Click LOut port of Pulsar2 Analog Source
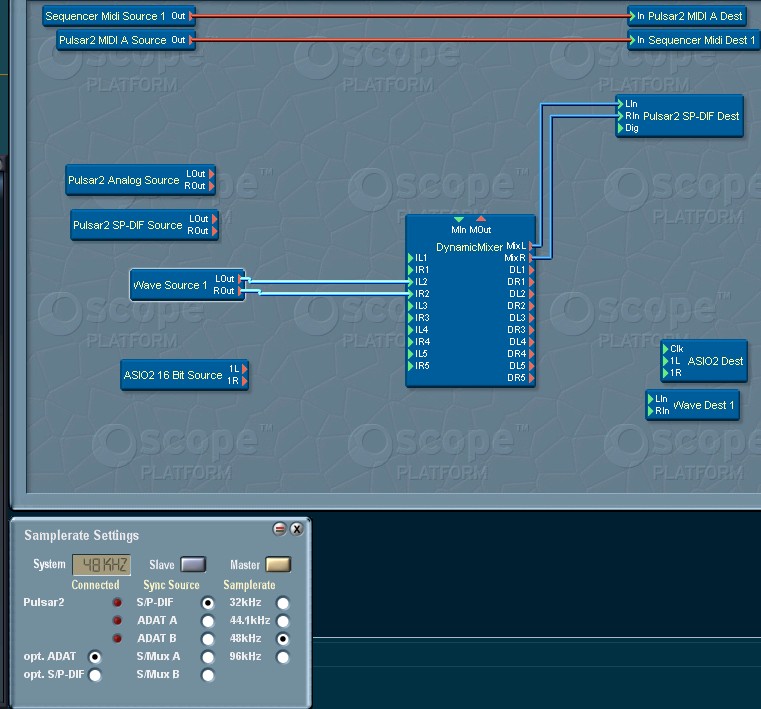Viewport: 761px width, 709px height. click(211, 174)
